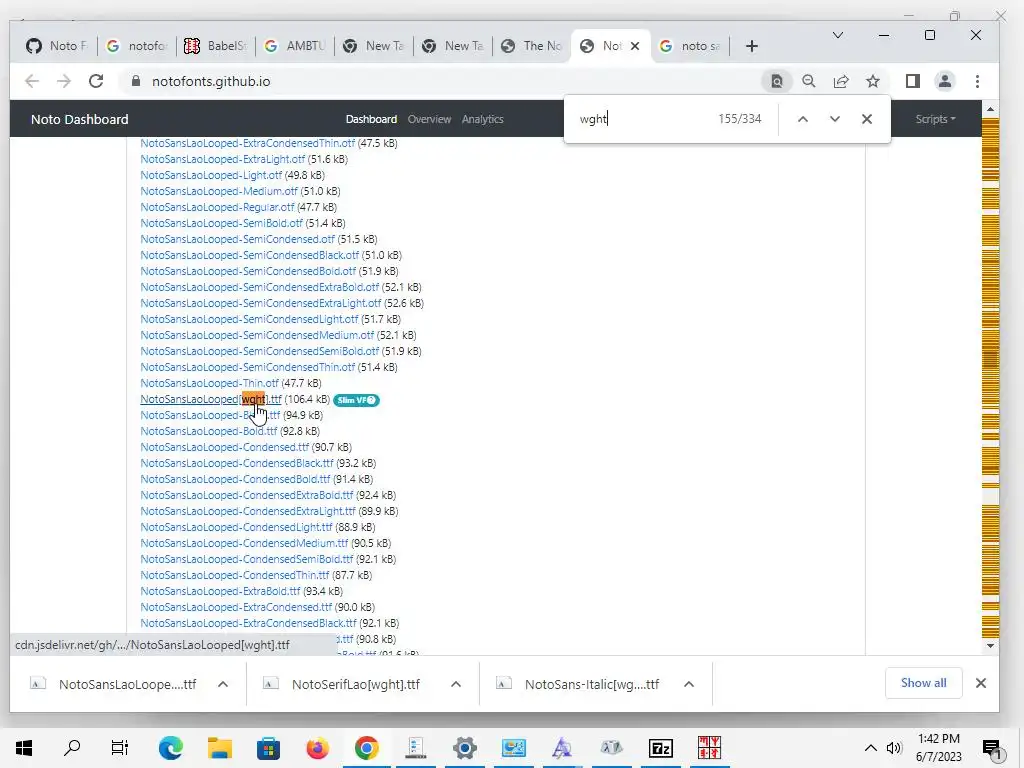Open the Analytics nav item

483,119
